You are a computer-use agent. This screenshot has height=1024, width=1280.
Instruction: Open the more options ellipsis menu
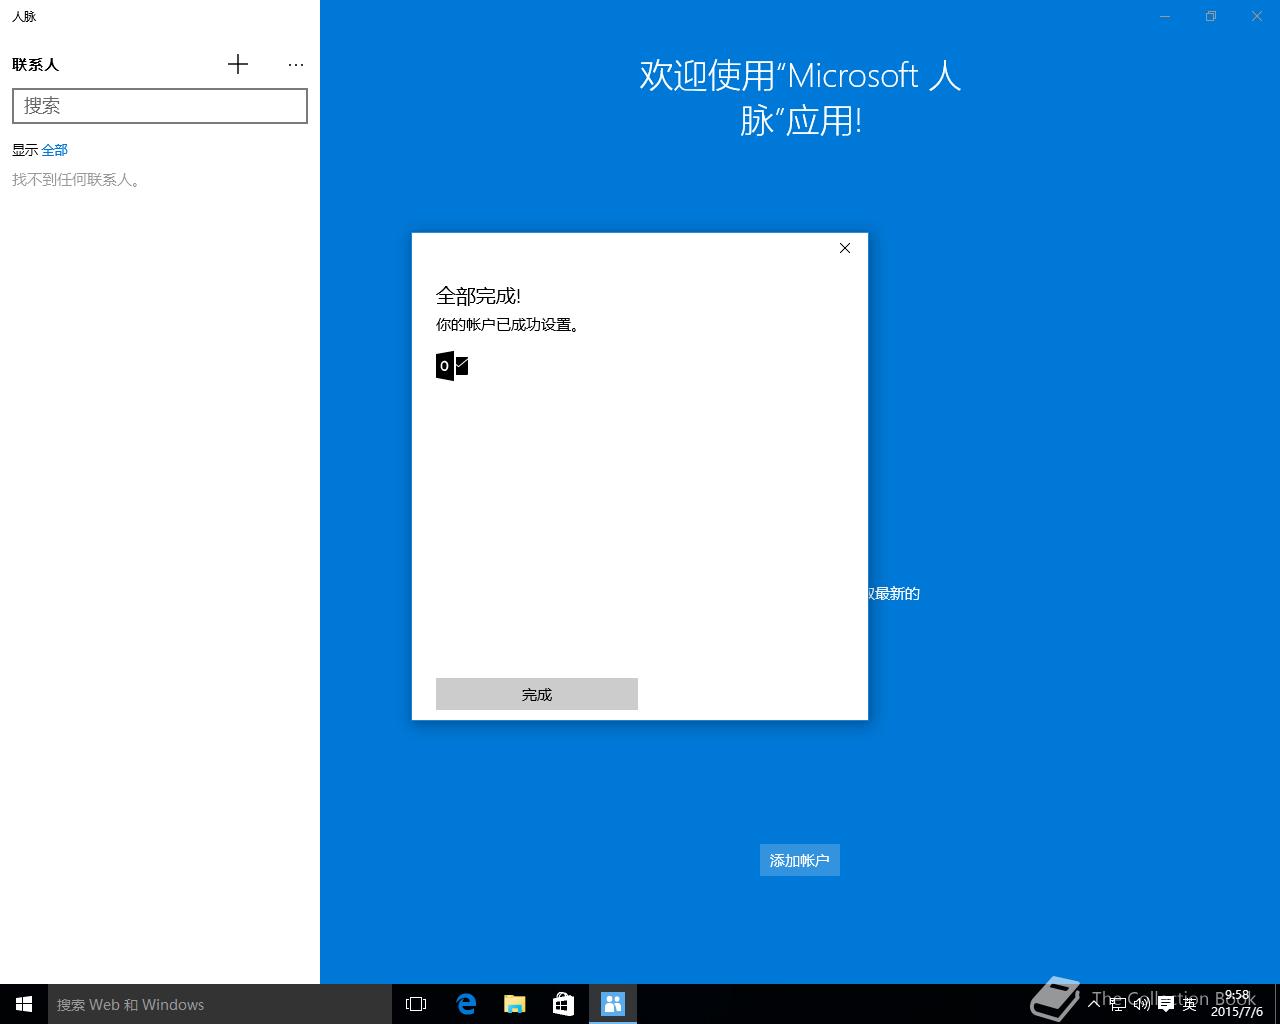coord(295,64)
